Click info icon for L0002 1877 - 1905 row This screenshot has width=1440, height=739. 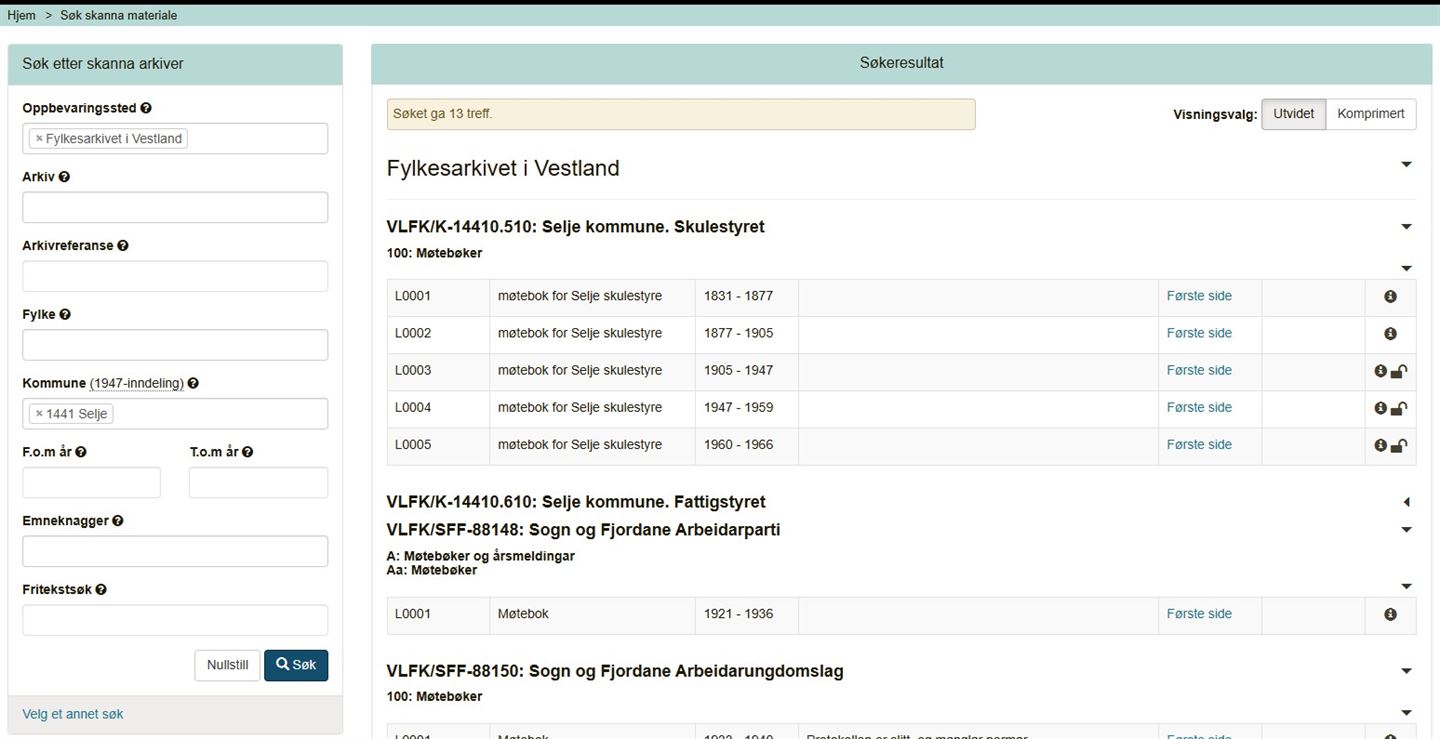click(1390, 334)
